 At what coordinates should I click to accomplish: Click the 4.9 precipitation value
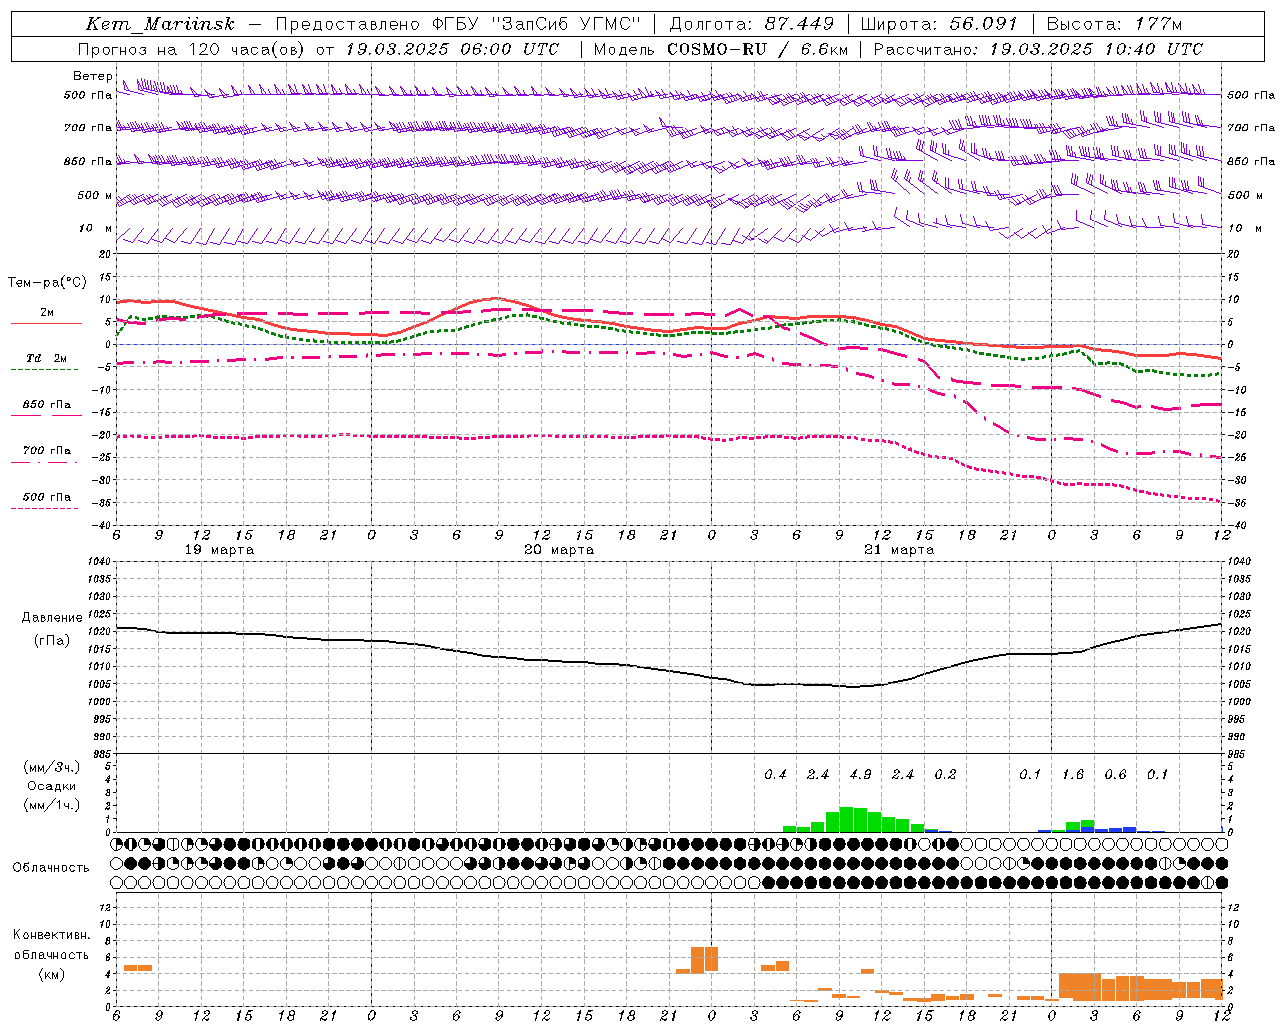point(860,775)
